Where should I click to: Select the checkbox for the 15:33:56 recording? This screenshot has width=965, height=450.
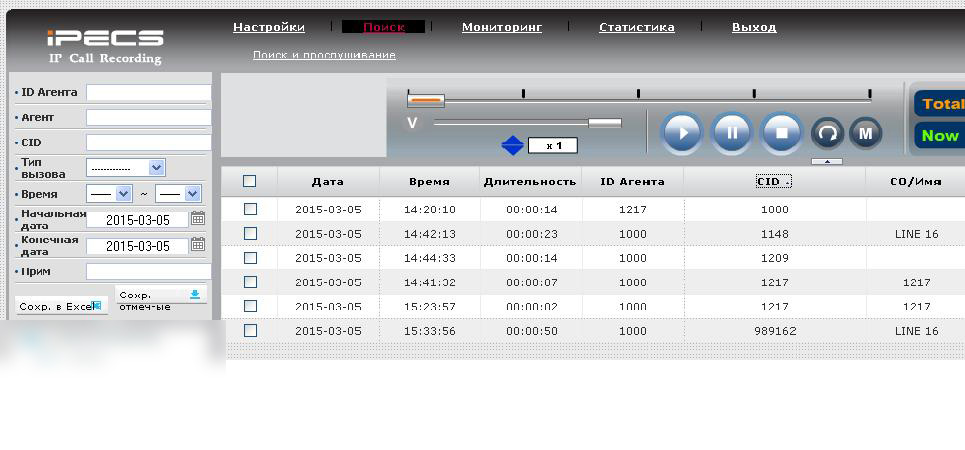pos(250,331)
